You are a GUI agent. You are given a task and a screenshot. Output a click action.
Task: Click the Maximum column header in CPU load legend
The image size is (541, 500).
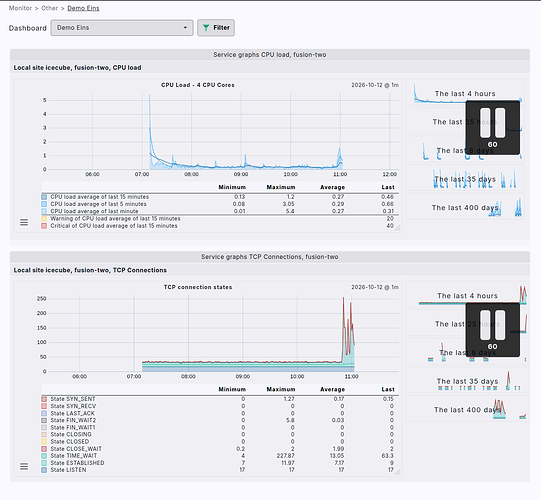(x=281, y=187)
